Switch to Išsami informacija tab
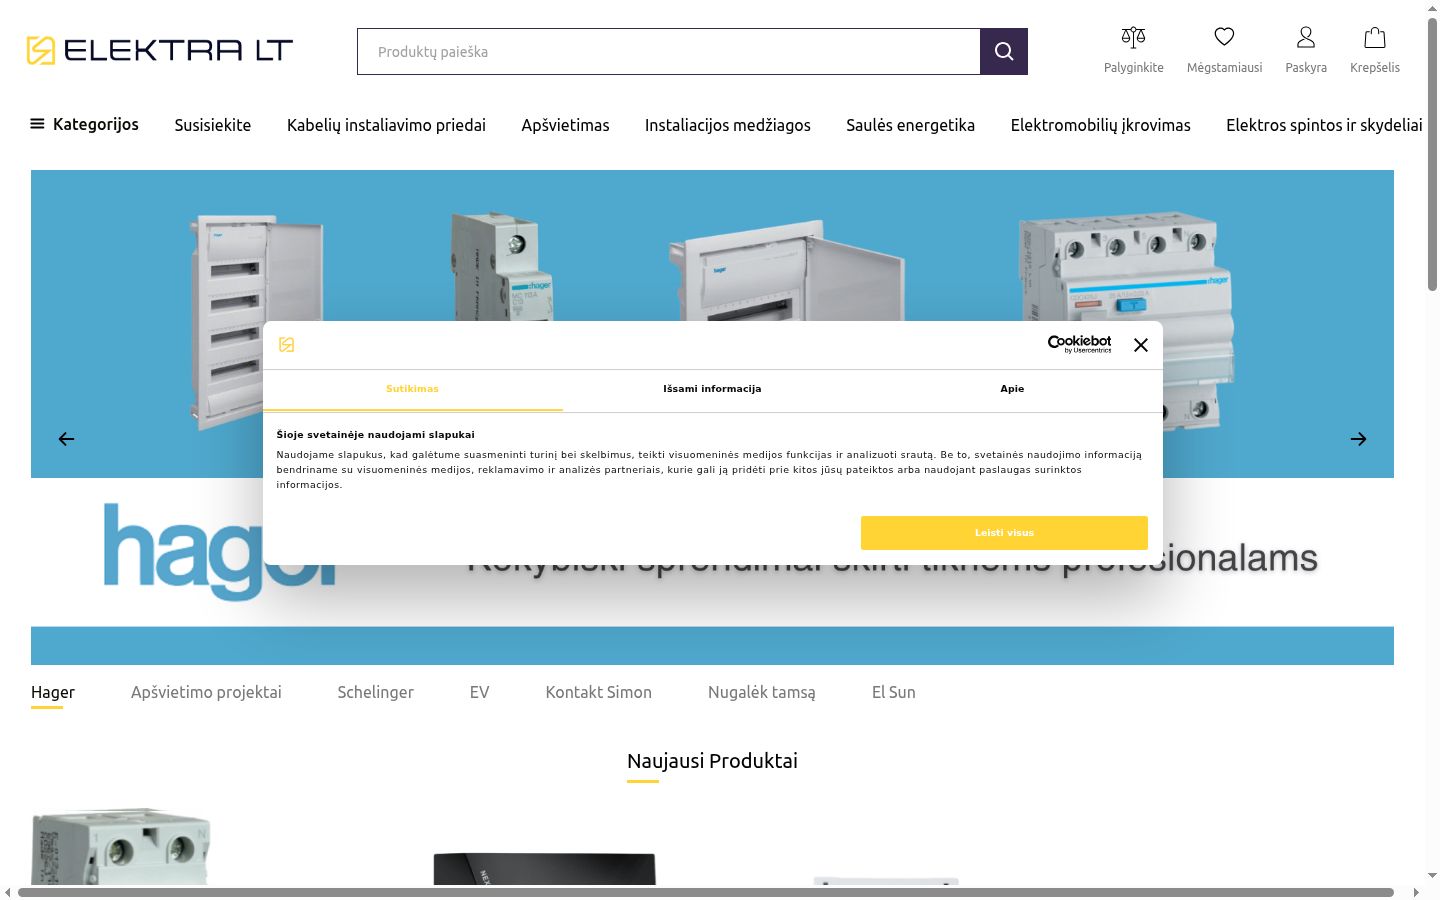 (x=712, y=389)
